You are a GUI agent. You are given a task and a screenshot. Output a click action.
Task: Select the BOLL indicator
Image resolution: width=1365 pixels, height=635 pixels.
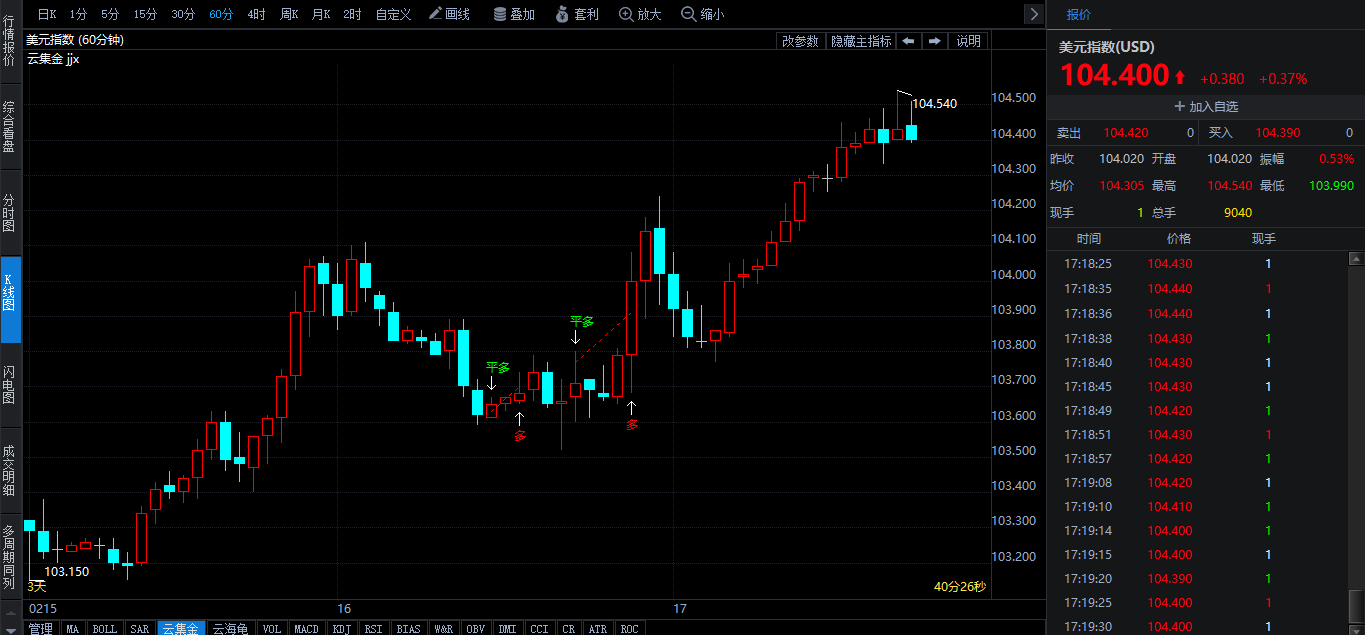pyautogui.click(x=104, y=628)
